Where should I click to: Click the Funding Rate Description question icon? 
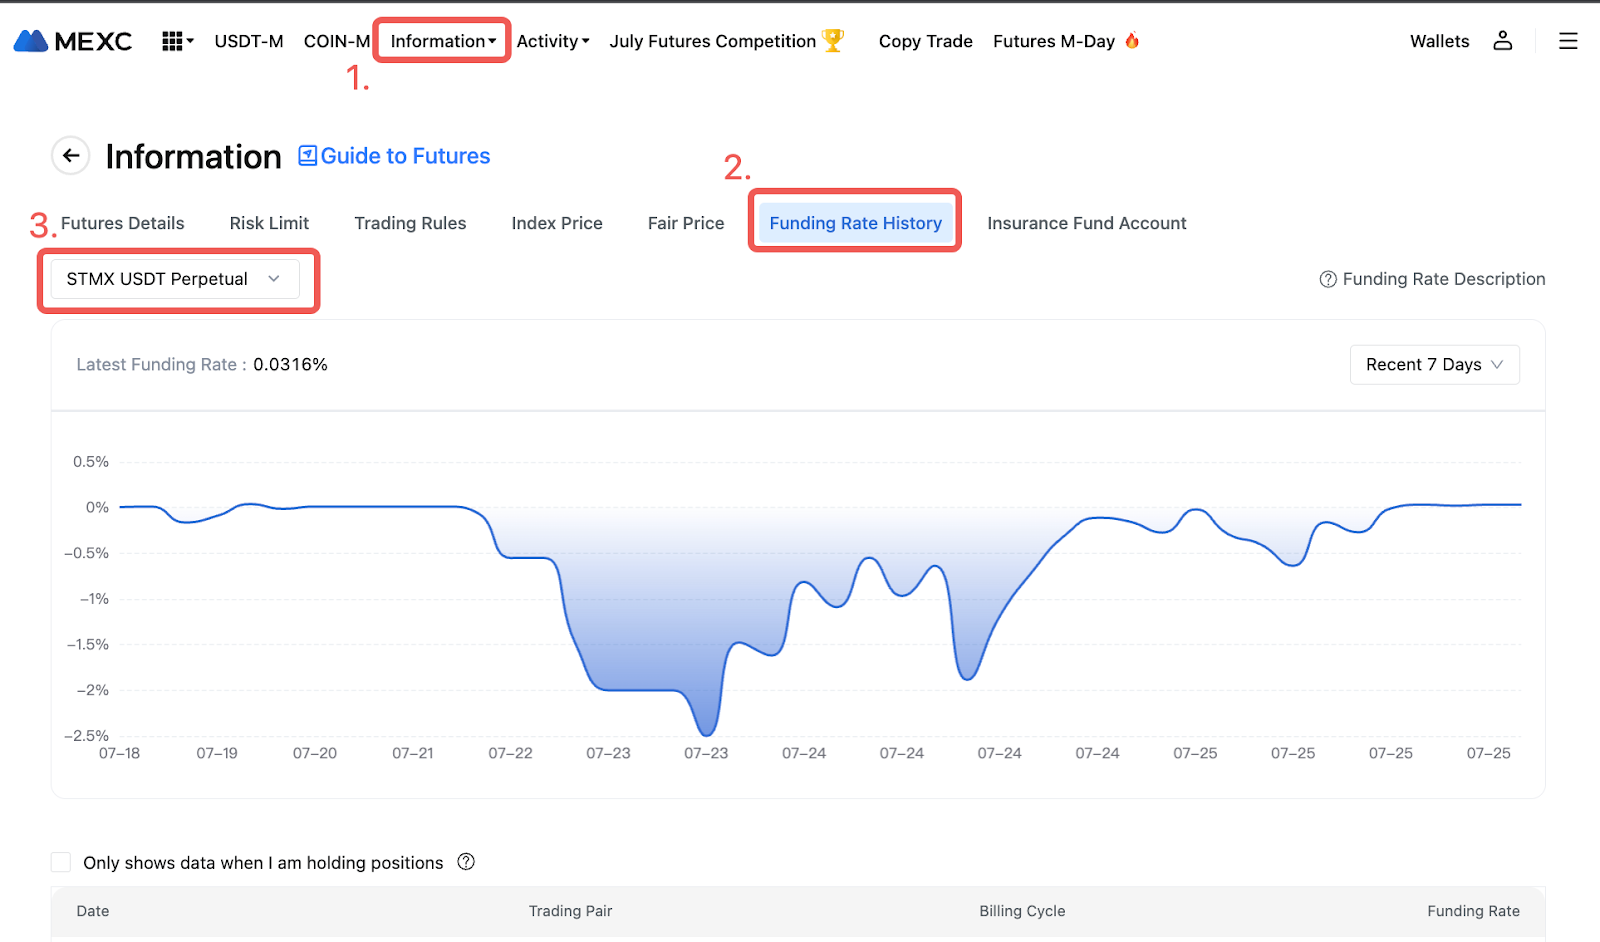(1328, 279)
